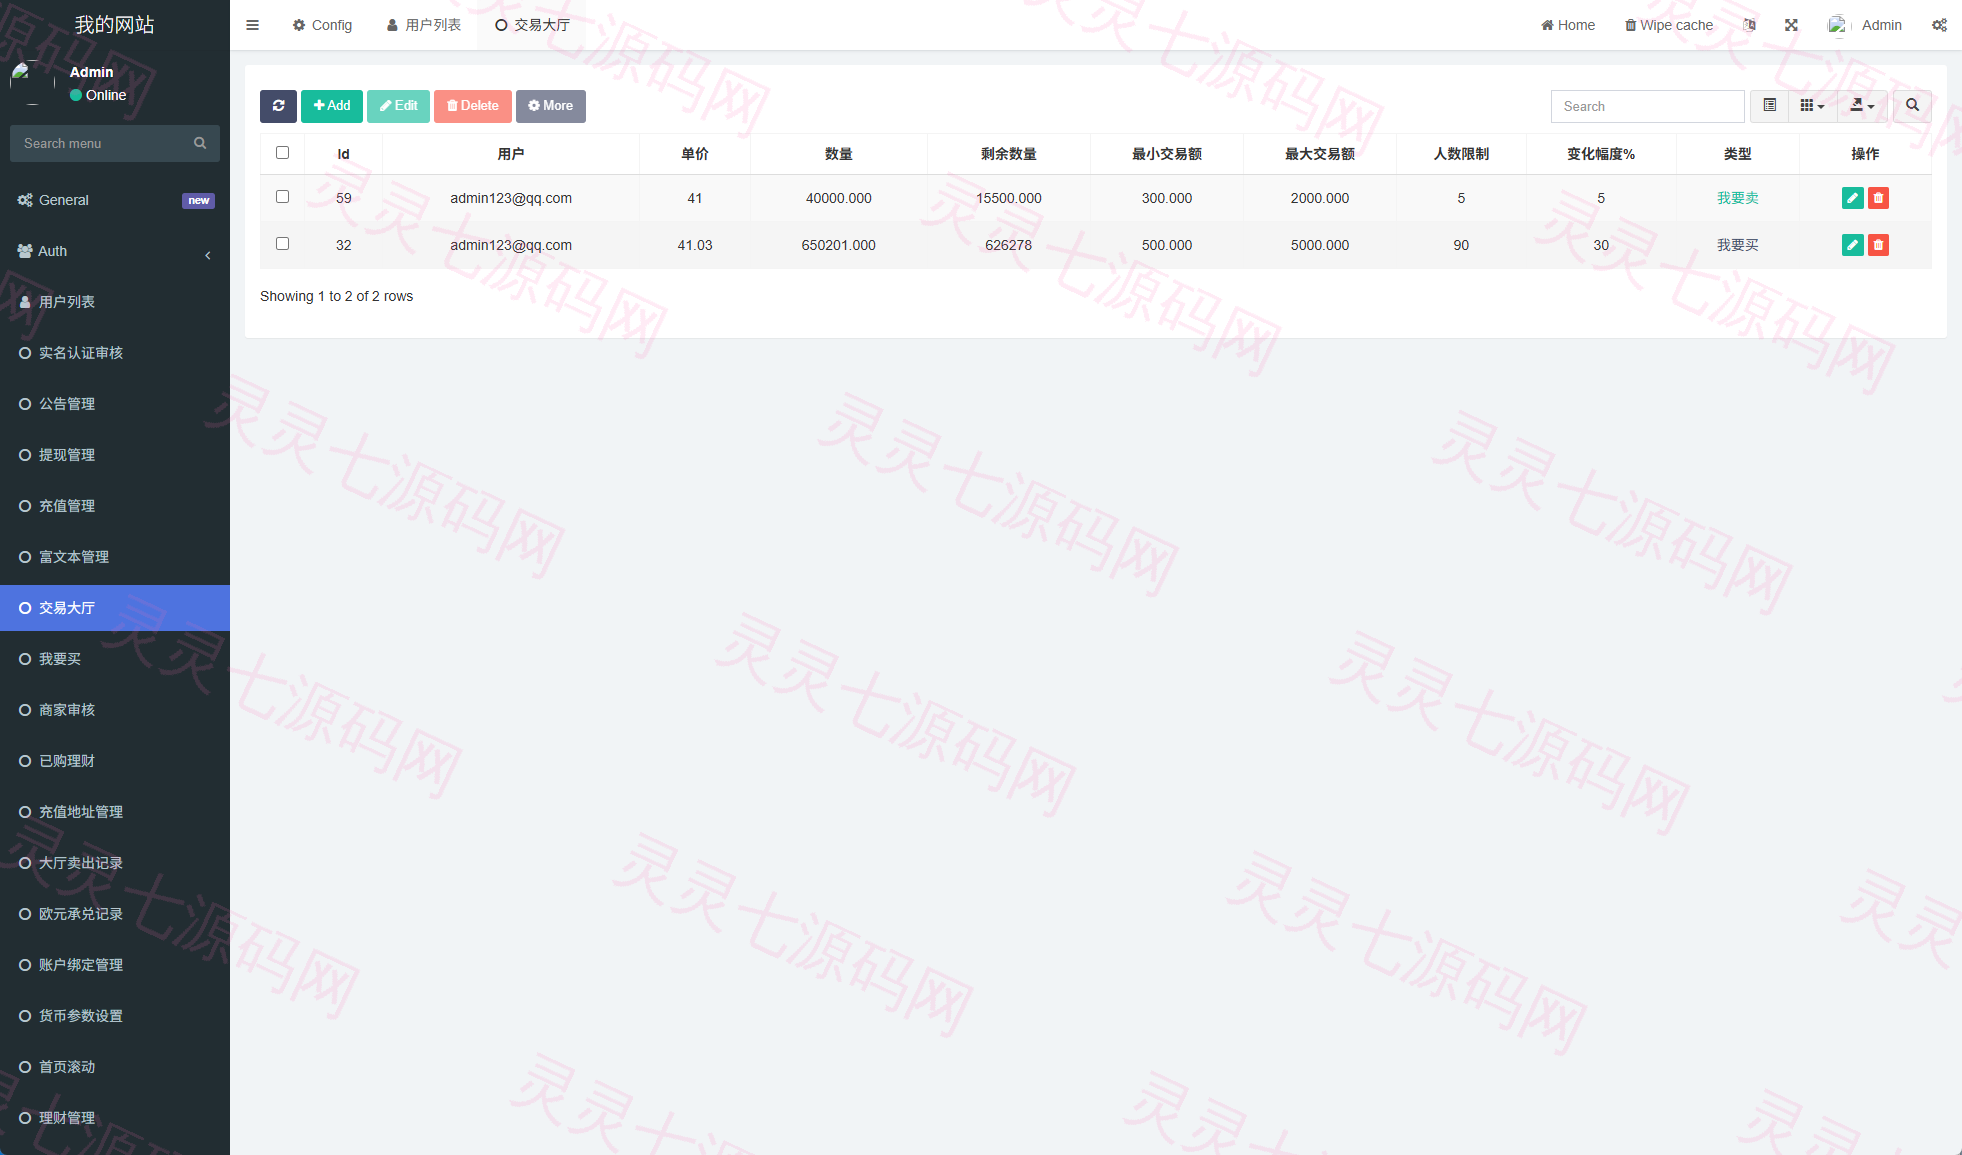Check the select-all checkbox in table header

[282, 153]
